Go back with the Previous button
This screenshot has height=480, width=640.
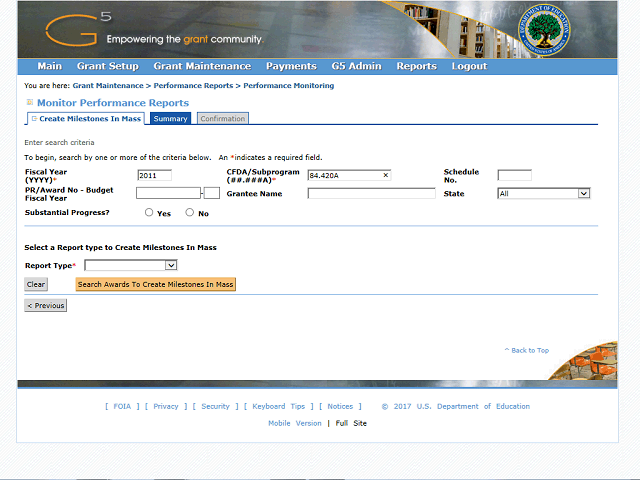tap(46, 305)
